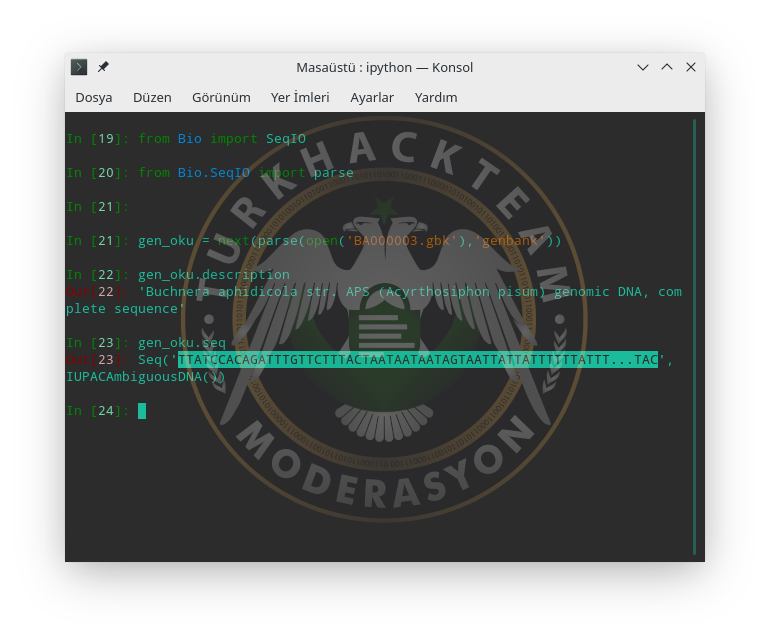Click the window title 'Masaüstü : ipython — Konsol'

pyautogui.click(x=385, y=67)
